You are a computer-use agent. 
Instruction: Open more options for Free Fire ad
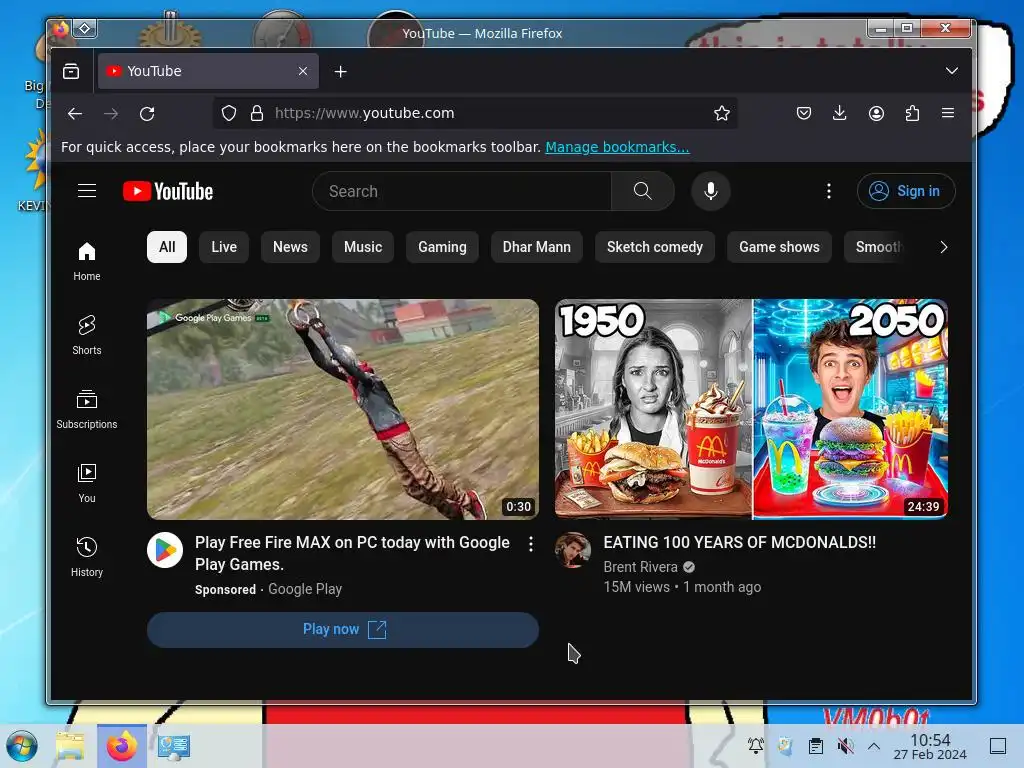pos(531,544)
